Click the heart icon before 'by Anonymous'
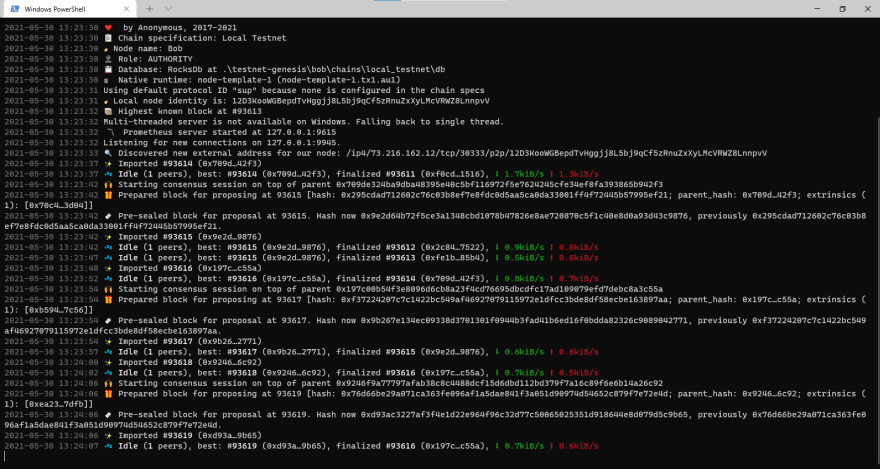Viewport: 880px width, 469px height. [x=108, y=27]
